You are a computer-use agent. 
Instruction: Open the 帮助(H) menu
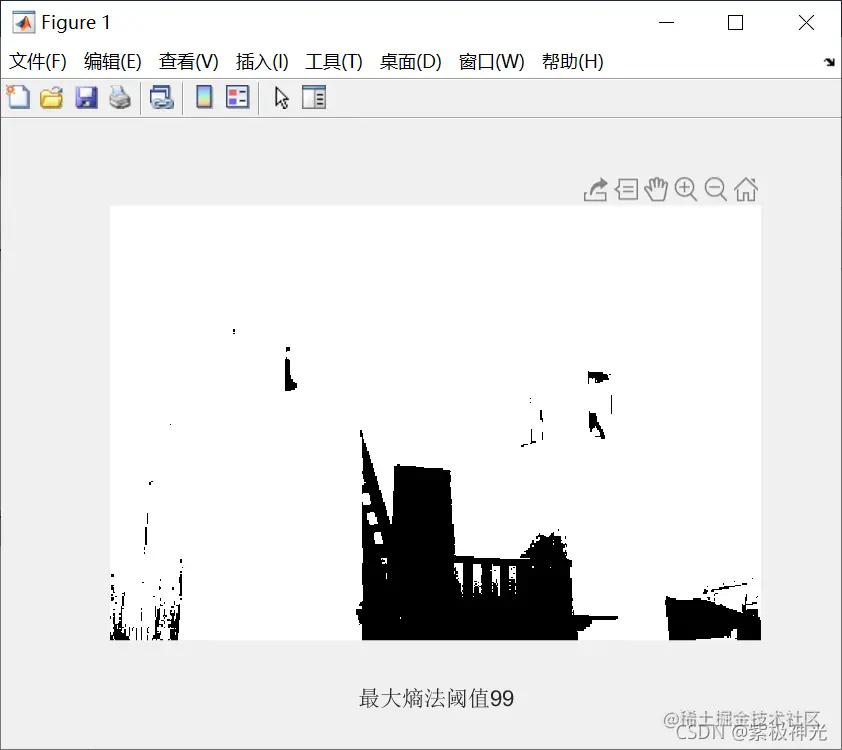click(571, 61)
